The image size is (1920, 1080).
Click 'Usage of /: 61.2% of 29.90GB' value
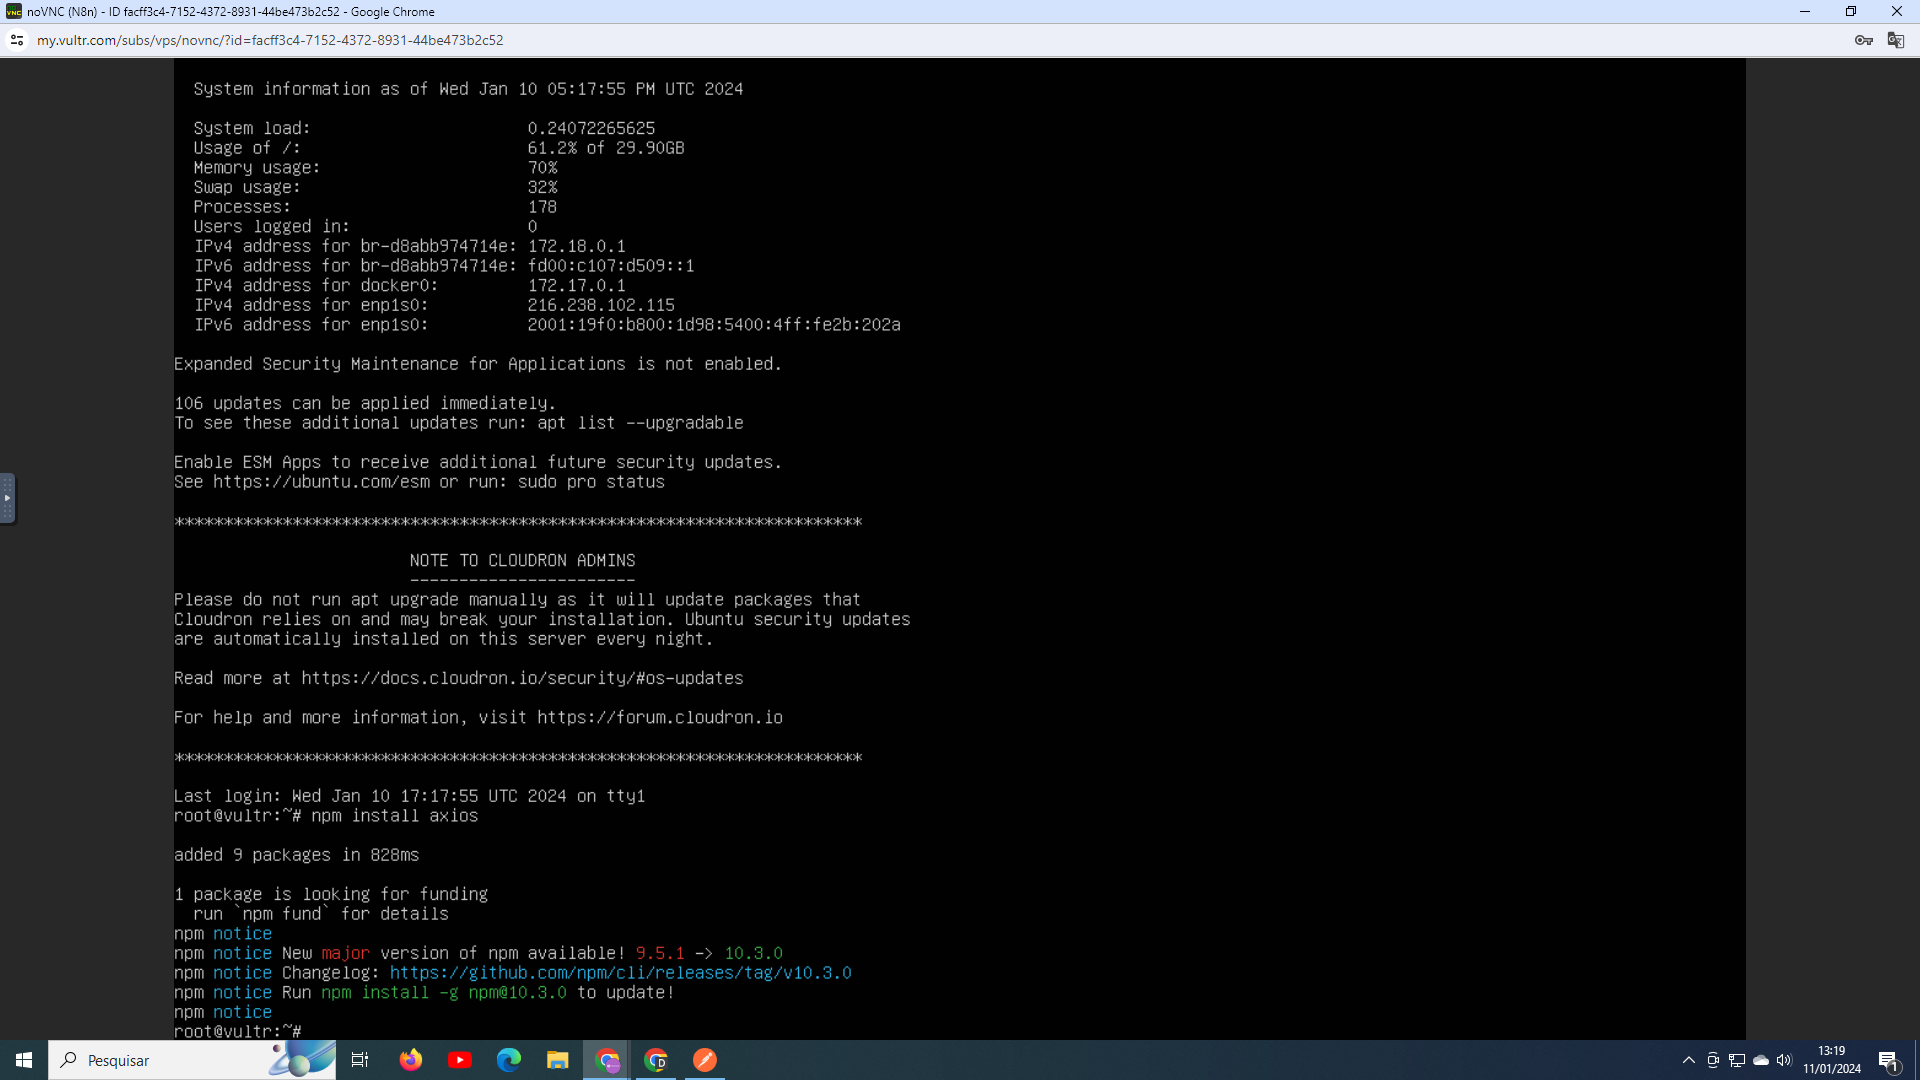click(x=606, y=148)
